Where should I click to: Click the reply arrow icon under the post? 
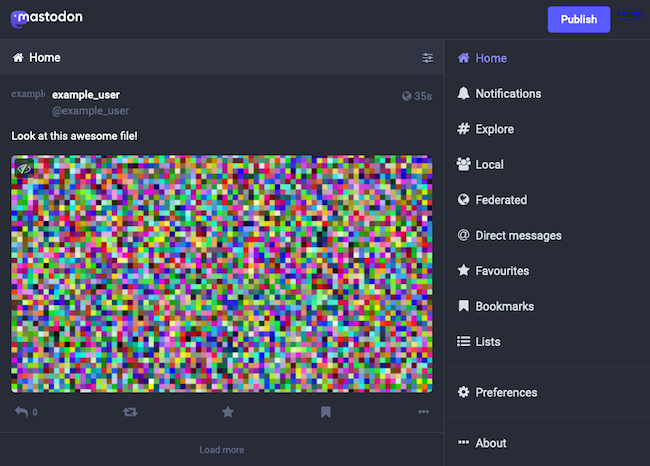(20, 411)
